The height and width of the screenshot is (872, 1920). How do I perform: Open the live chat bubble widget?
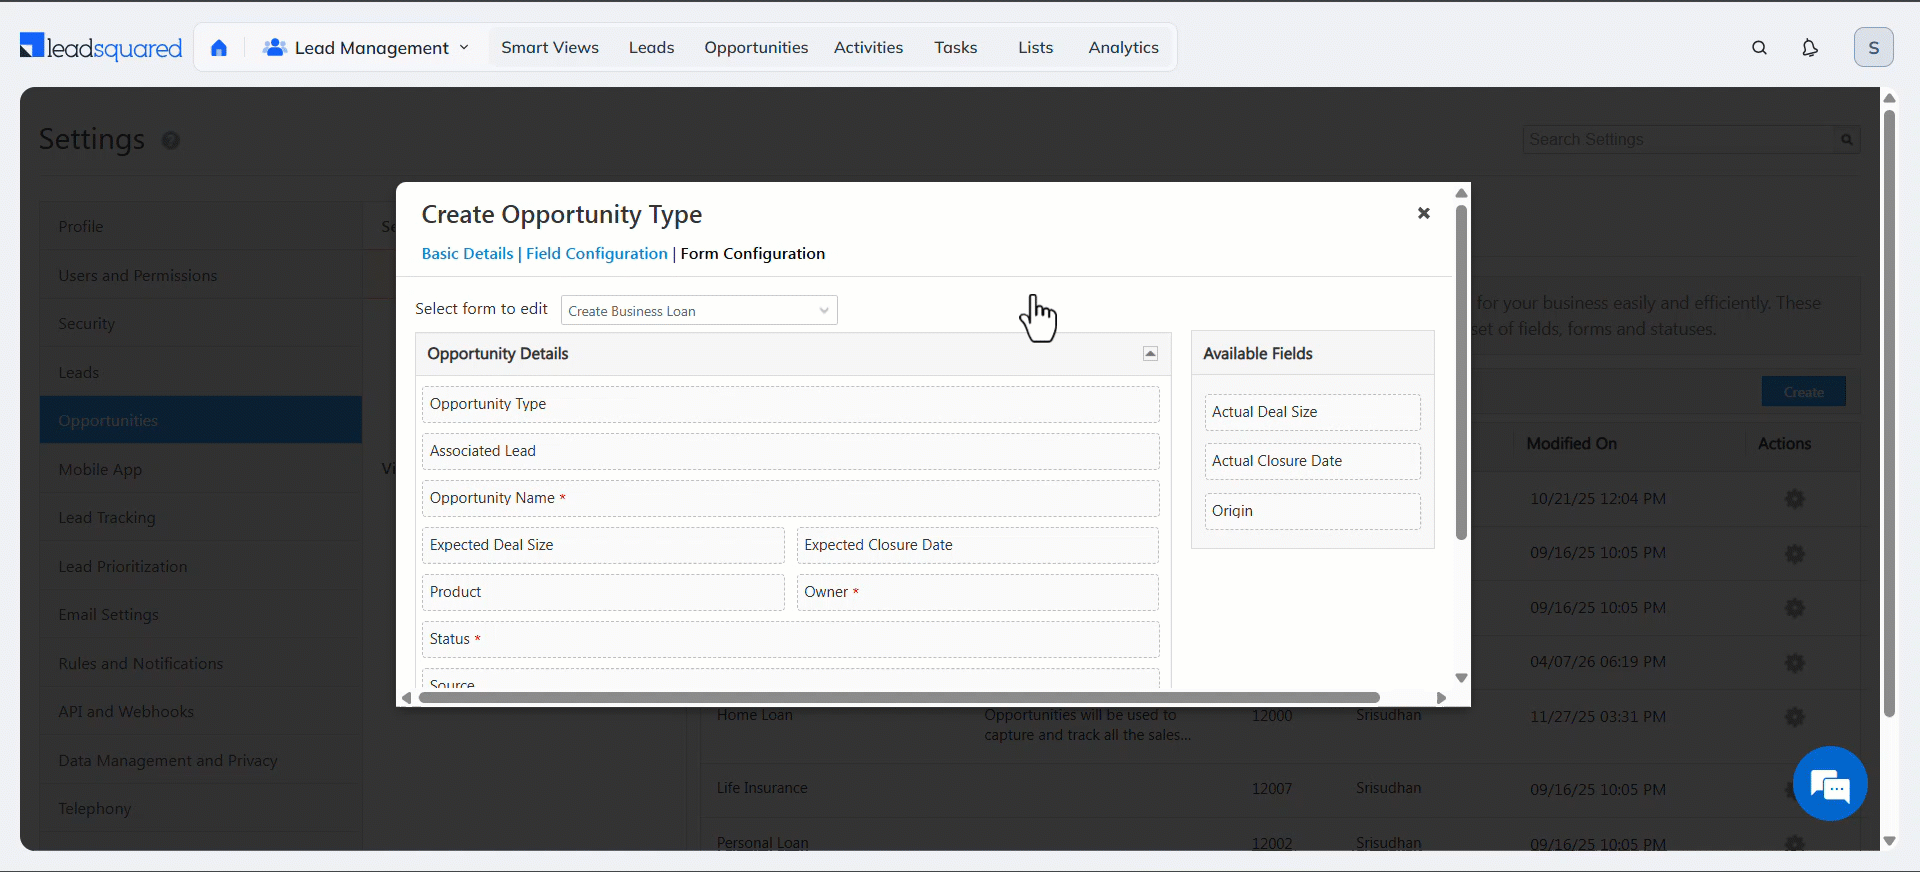point(1829,785)
